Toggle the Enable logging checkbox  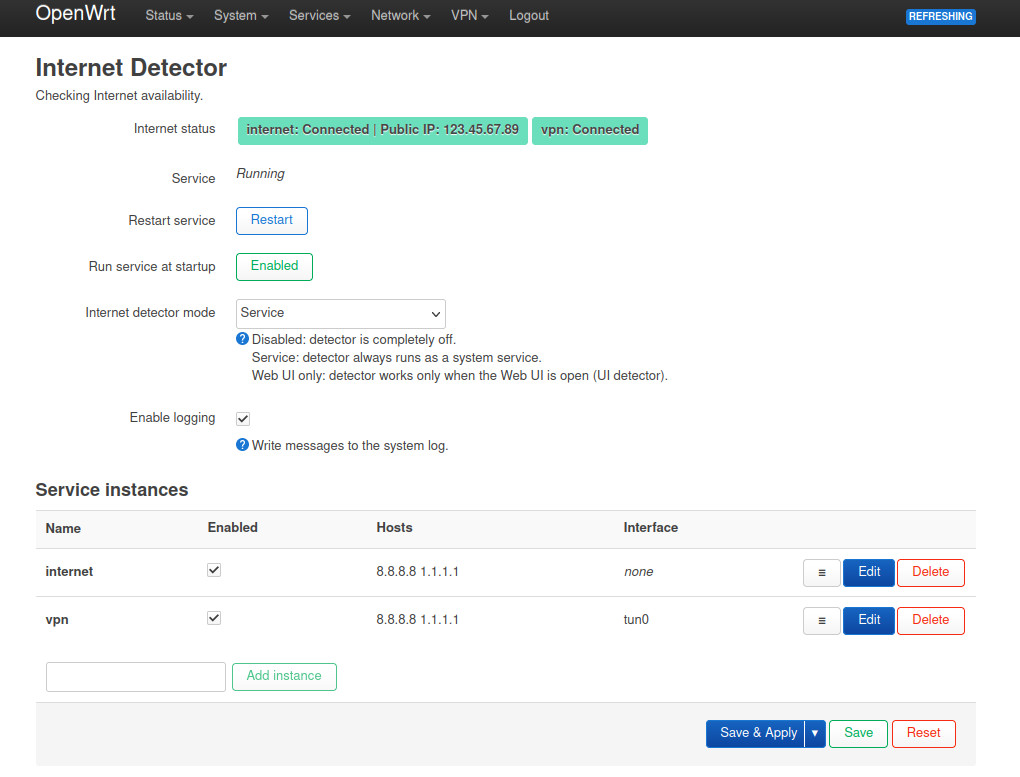[x=243, y=418]
